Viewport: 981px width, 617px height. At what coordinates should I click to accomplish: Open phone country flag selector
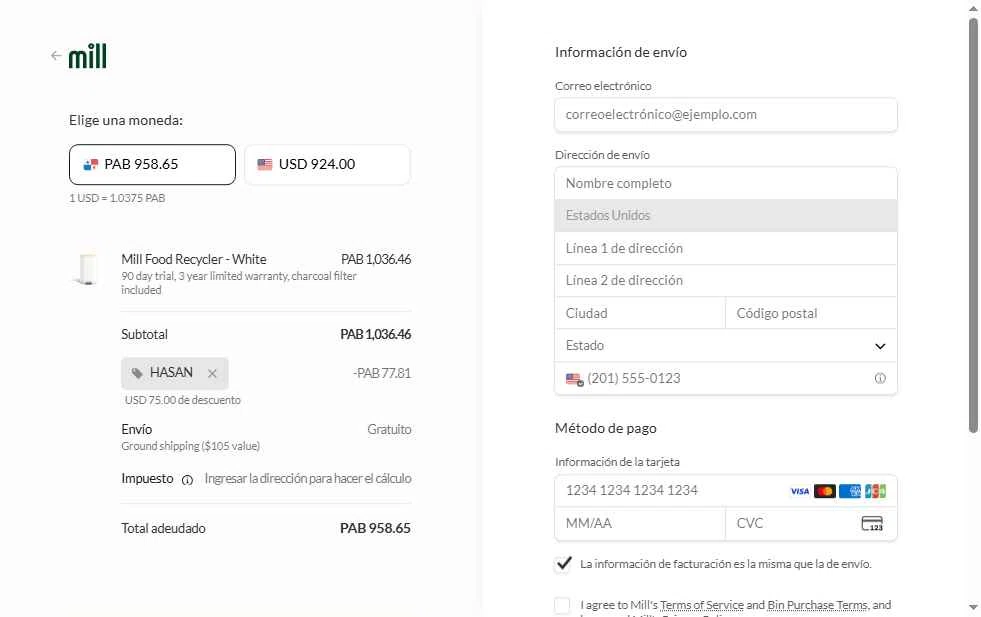point(574,379)
